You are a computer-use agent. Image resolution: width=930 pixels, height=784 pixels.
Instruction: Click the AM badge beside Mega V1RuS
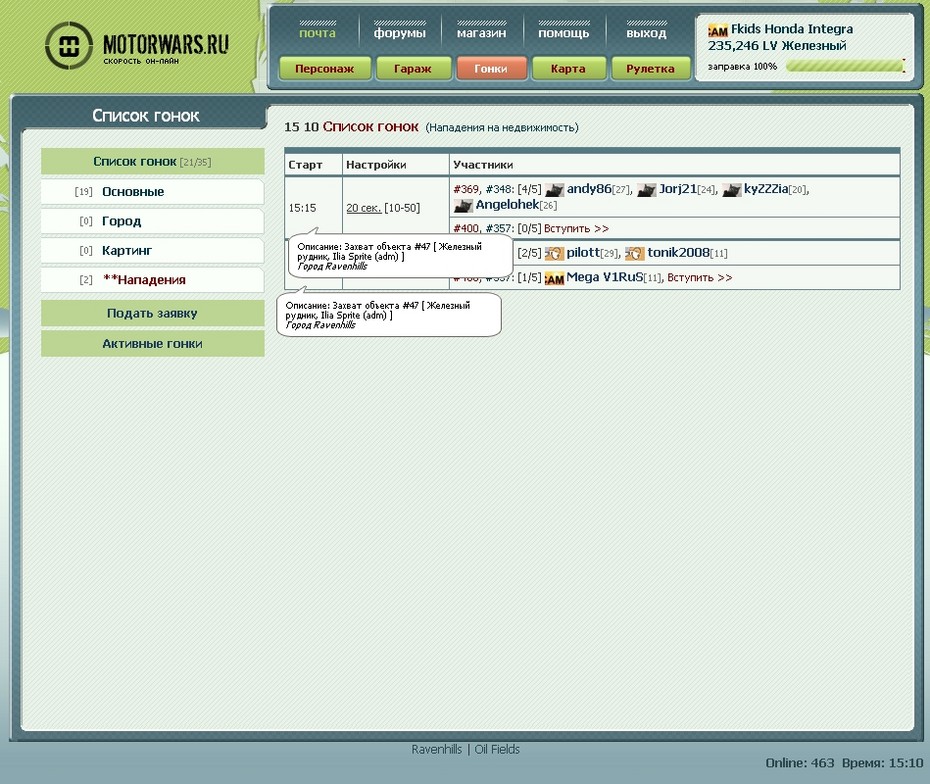point(554,278)
